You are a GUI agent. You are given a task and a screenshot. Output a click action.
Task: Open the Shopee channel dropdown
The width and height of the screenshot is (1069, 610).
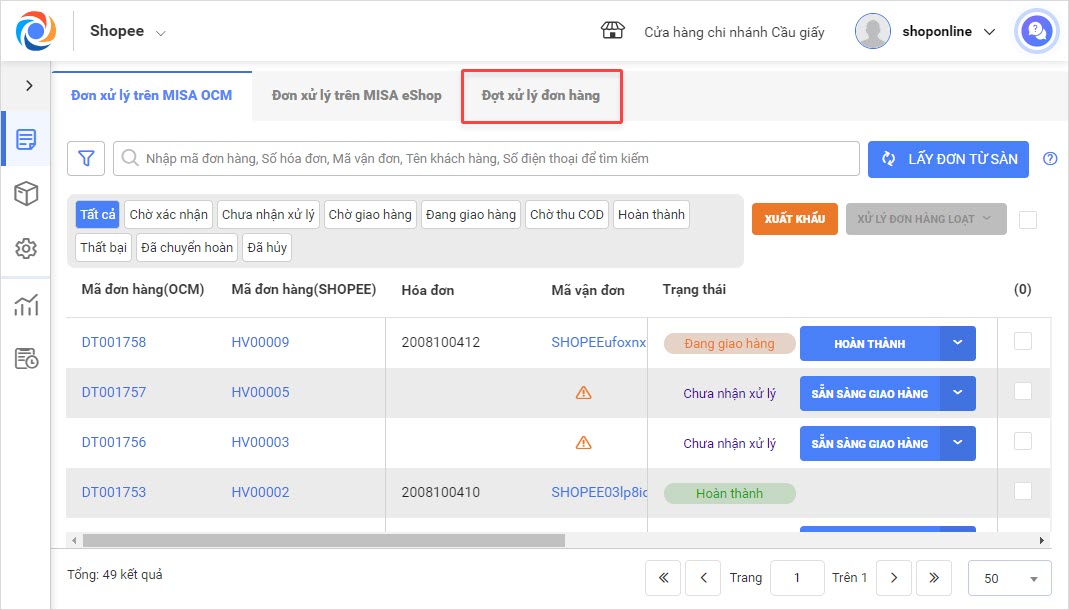coord(128,31)
